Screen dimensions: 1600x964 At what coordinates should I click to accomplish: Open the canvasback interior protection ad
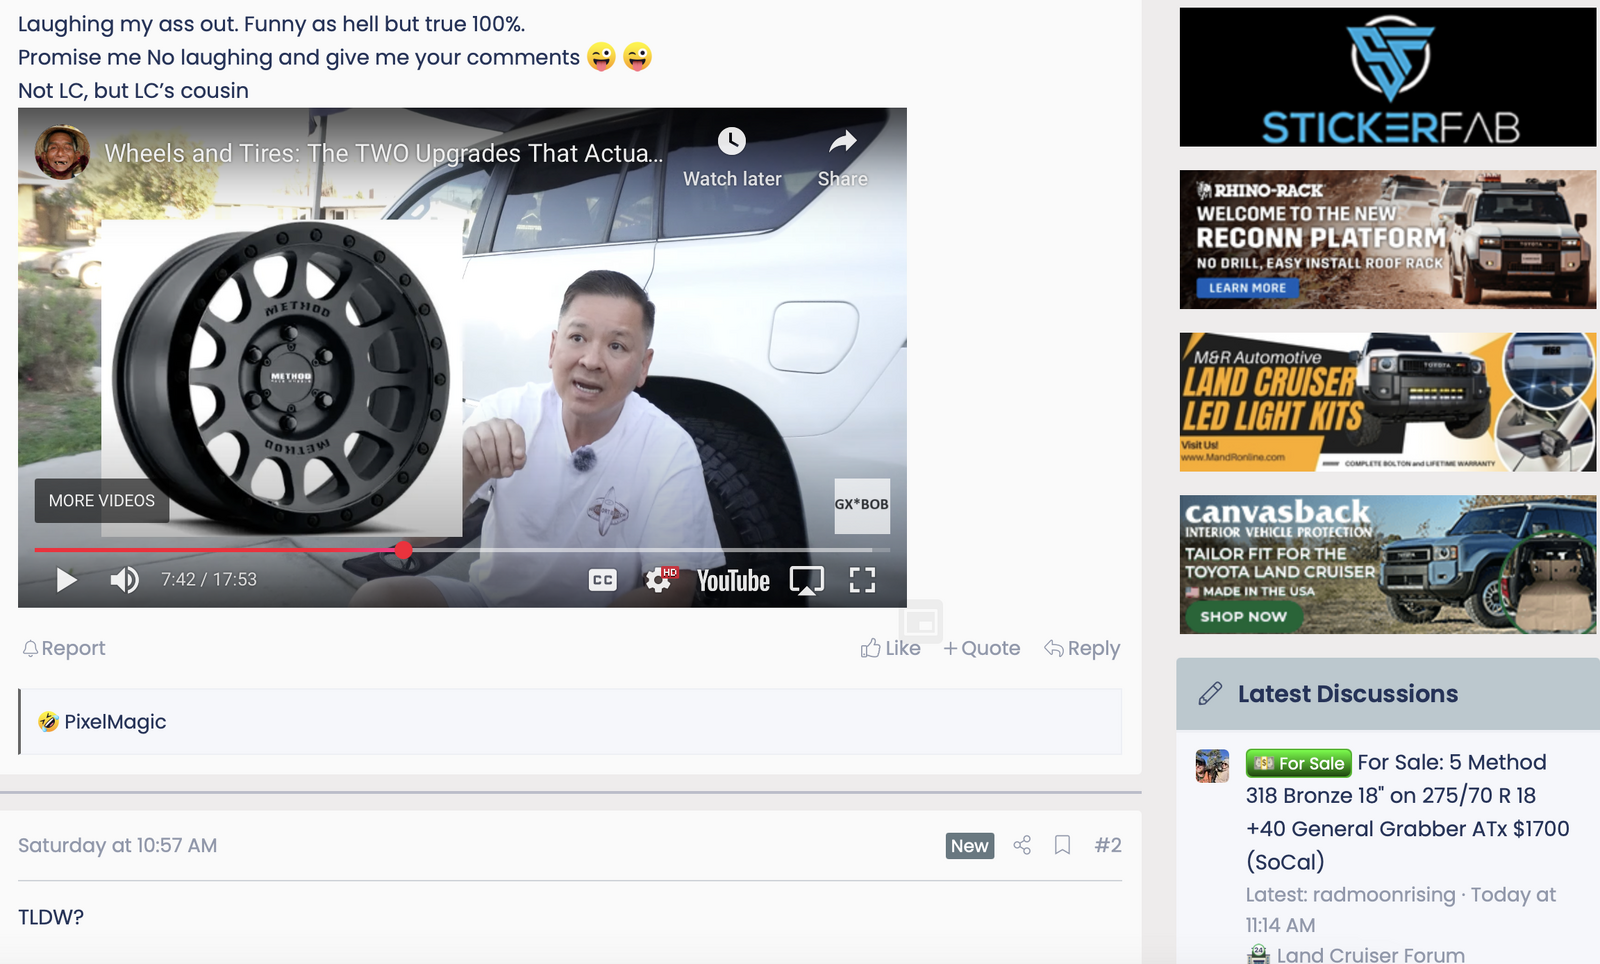1388,564
